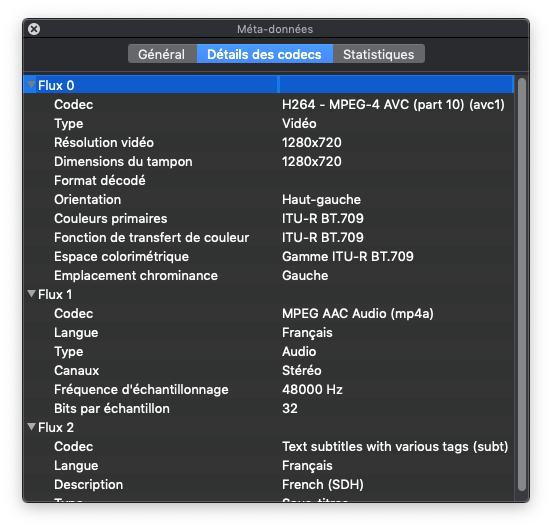Select the Flux 2 row label
552x529 pixels.
click(x=56, y=428)
